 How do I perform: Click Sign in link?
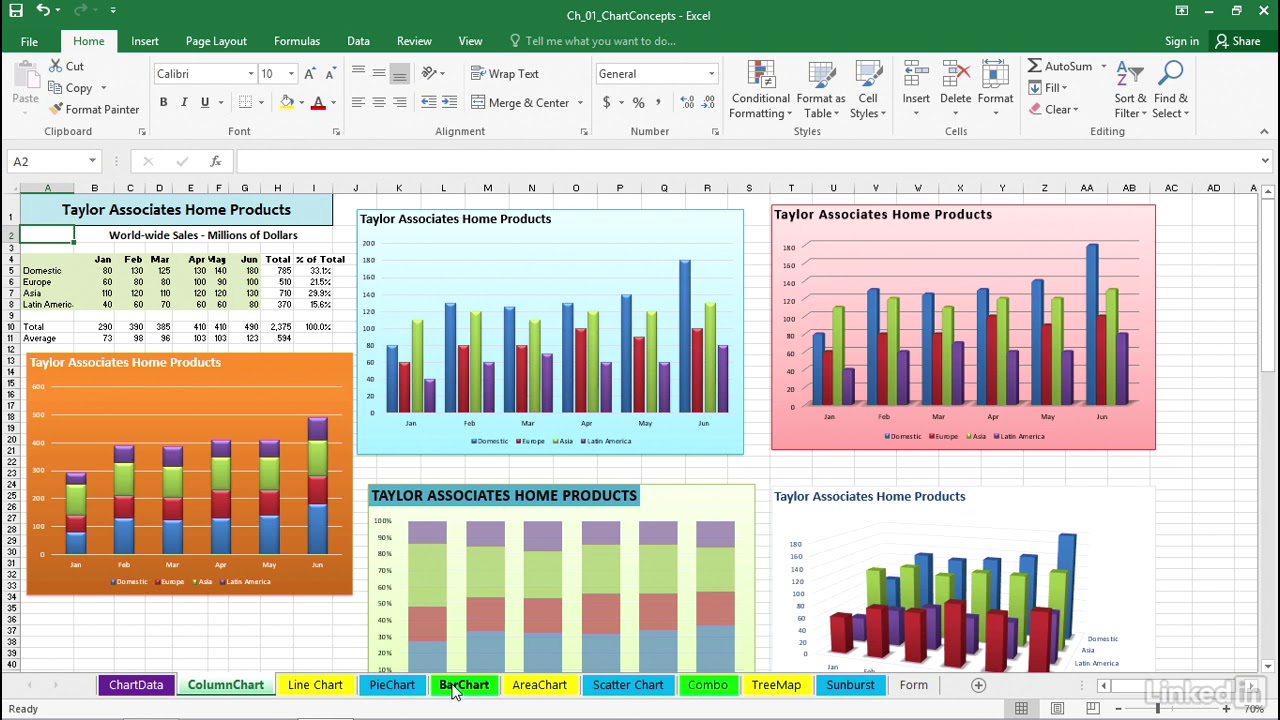(1182, 41)
